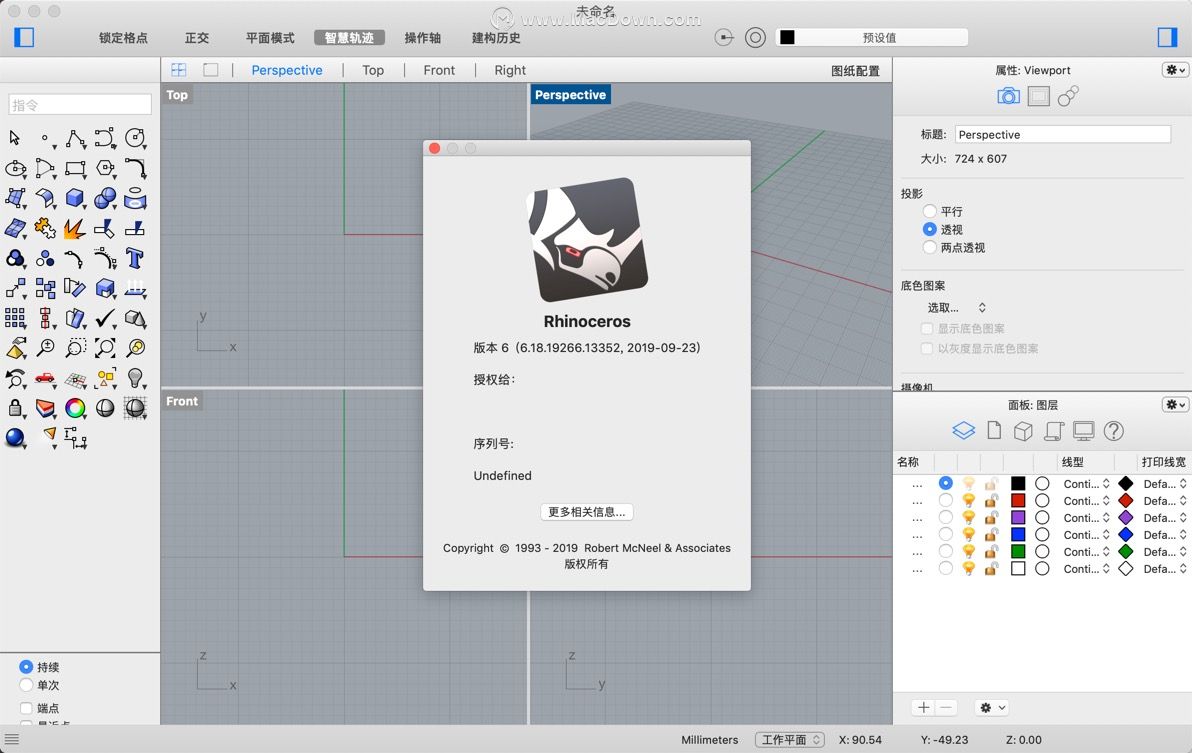Open the rectangular array tool

point(14,318)
